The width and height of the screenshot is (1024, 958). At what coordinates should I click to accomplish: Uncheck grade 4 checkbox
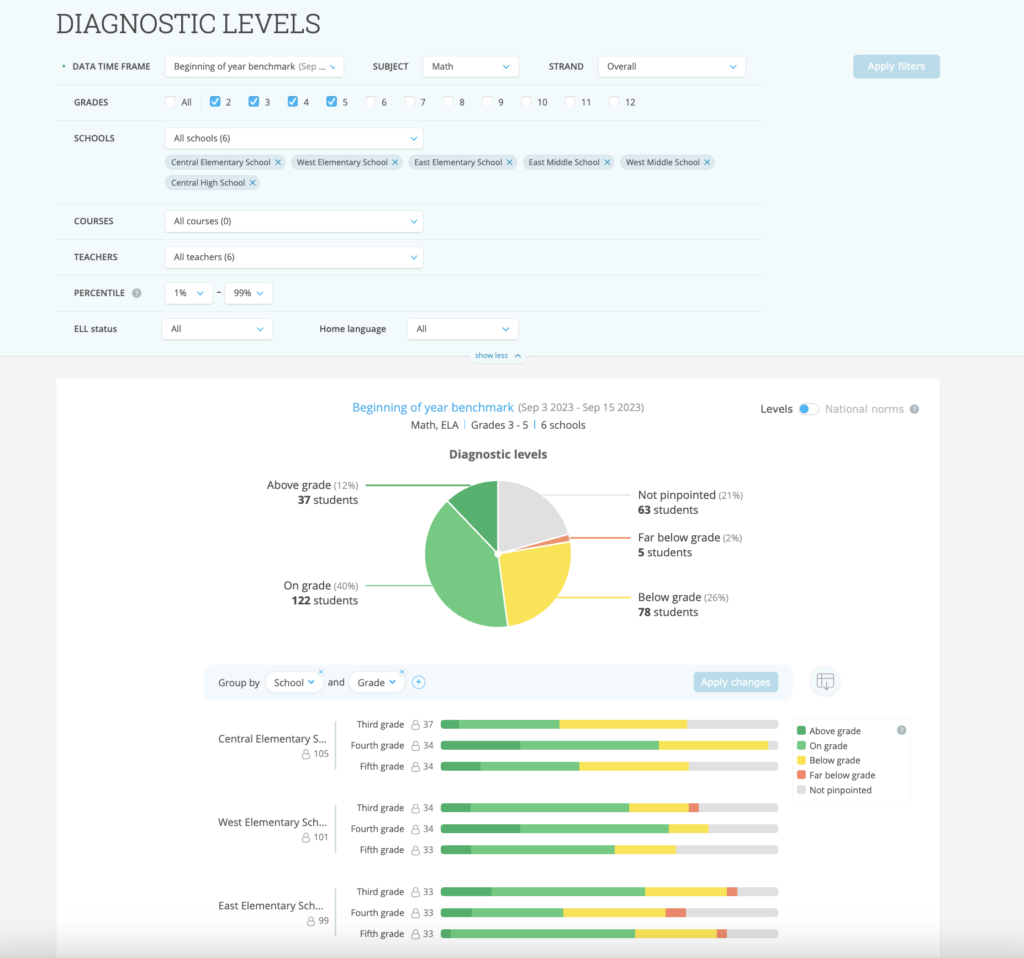pos(292,101)
